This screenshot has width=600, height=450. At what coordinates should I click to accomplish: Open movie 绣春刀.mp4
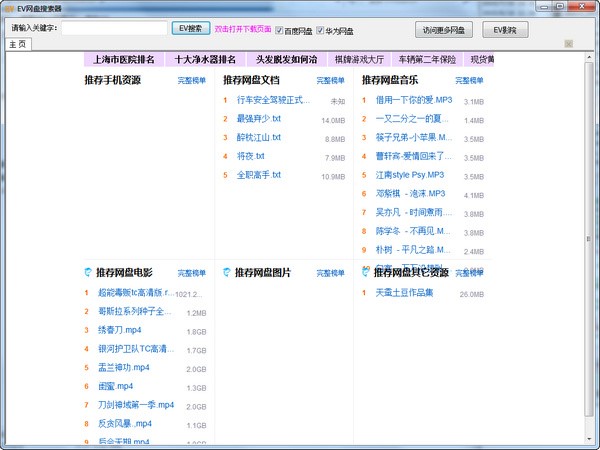pyautogui.click(x=119, y=330)
